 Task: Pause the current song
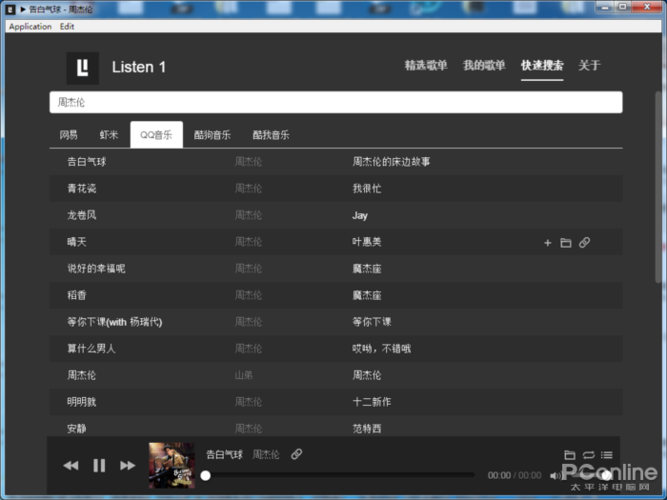(x=99, y=465)
